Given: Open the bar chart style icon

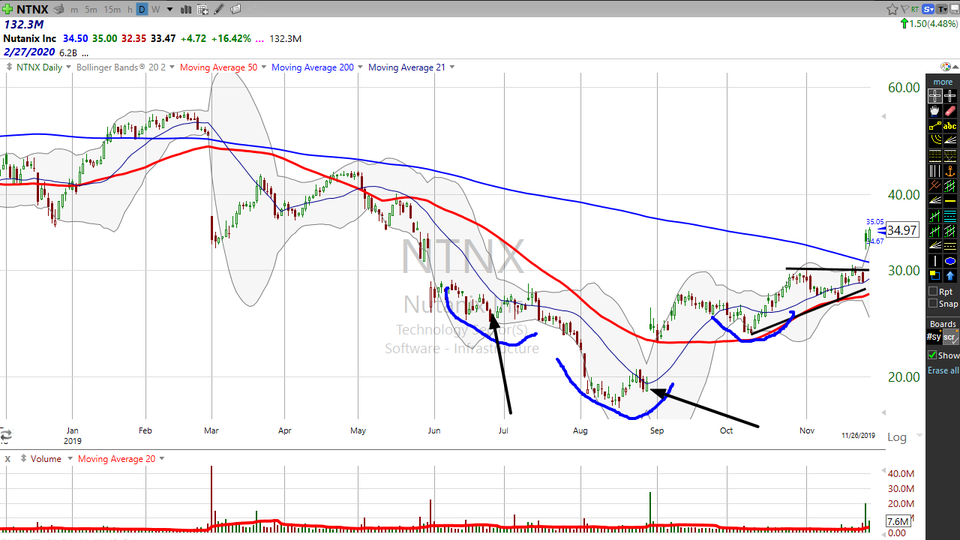Looking at the screenshot, I should pyautogui.click(x=186, y=9).
